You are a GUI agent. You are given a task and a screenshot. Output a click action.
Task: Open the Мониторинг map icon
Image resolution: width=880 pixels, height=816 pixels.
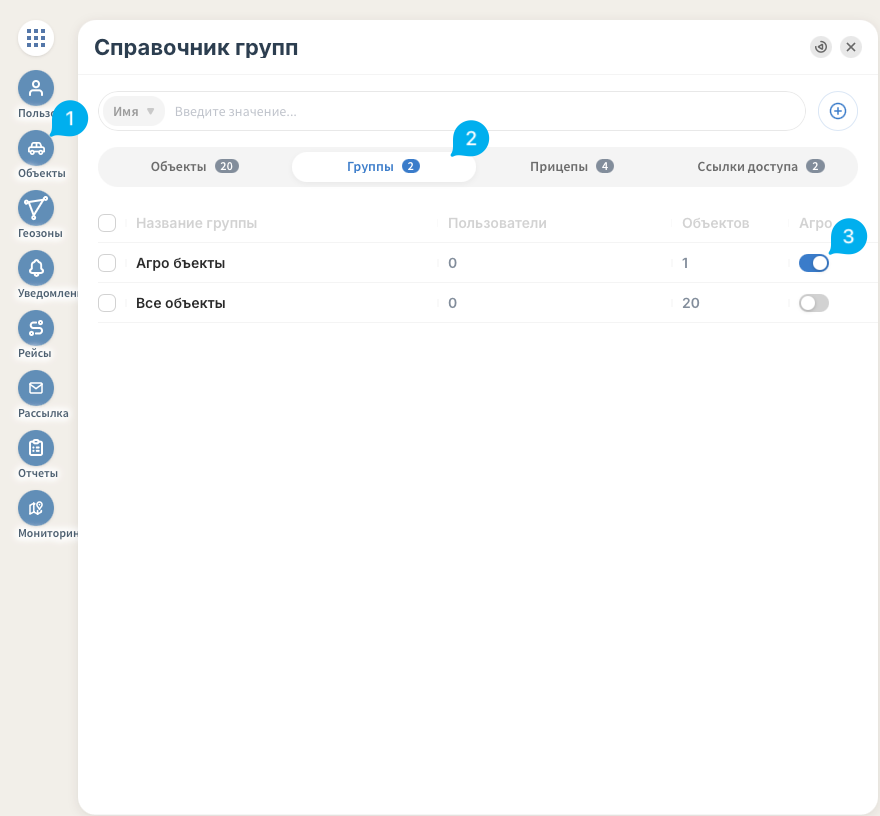coord(36,508)
